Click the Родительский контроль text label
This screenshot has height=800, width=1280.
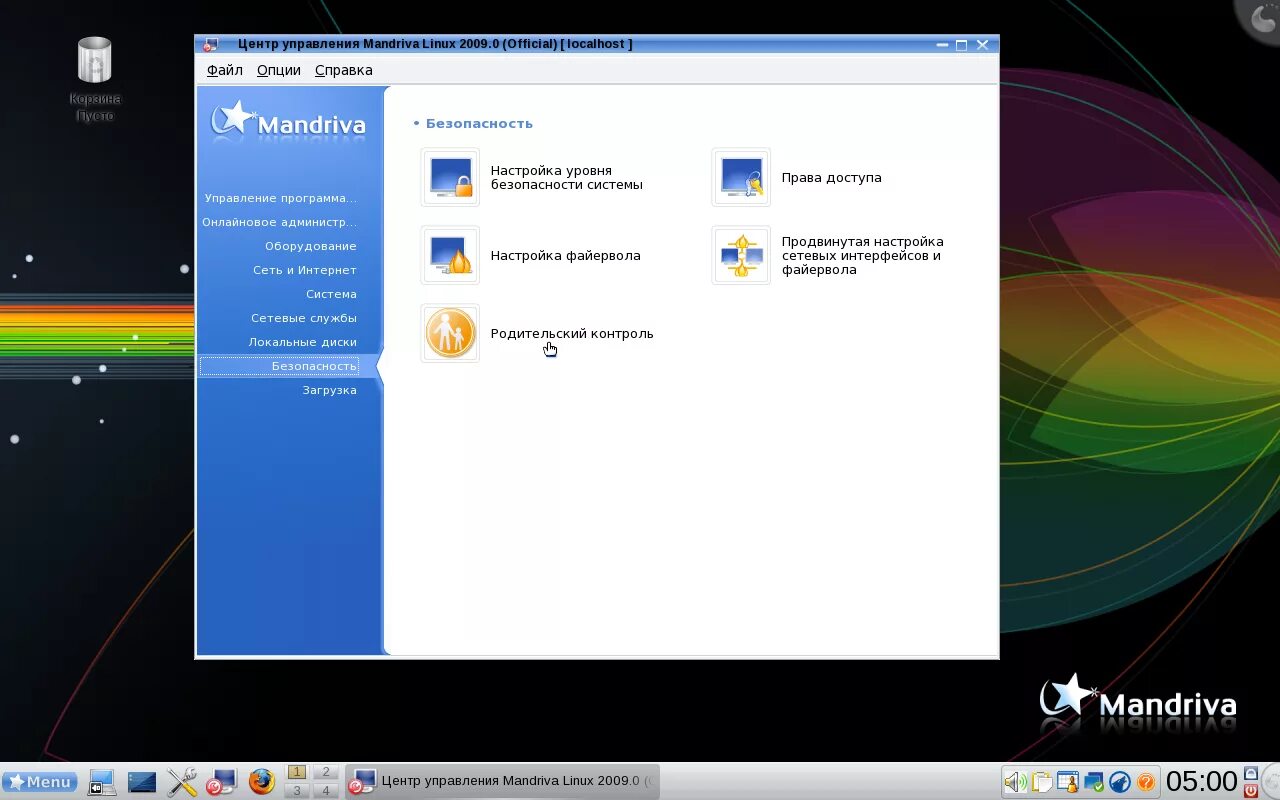(572, 333)
